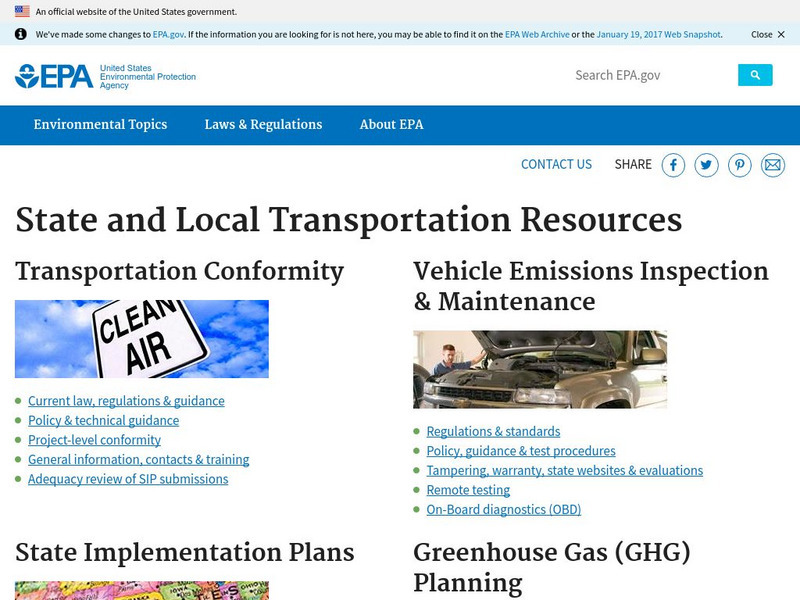Share the page via the Pinterest icon
Viewport: 800px width, 600px height.
[x=739, y=164]
